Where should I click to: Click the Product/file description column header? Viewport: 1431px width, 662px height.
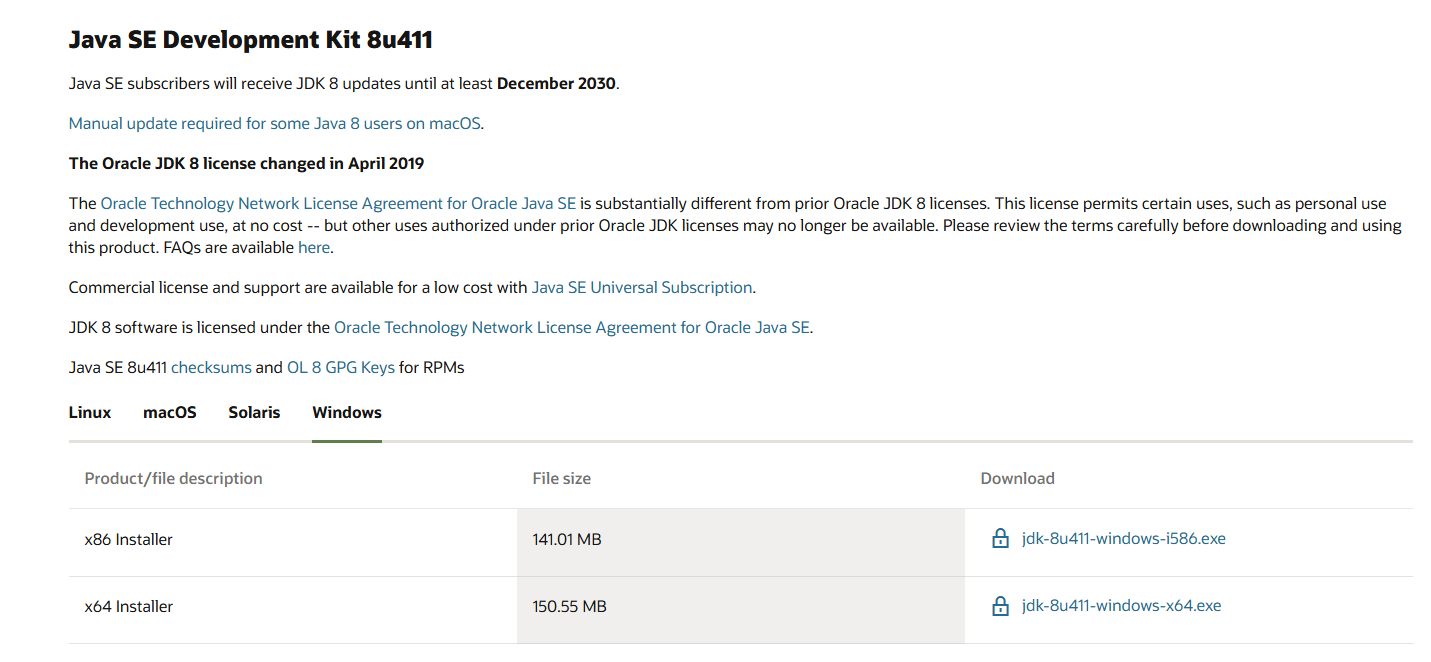[x=173, y=479]
